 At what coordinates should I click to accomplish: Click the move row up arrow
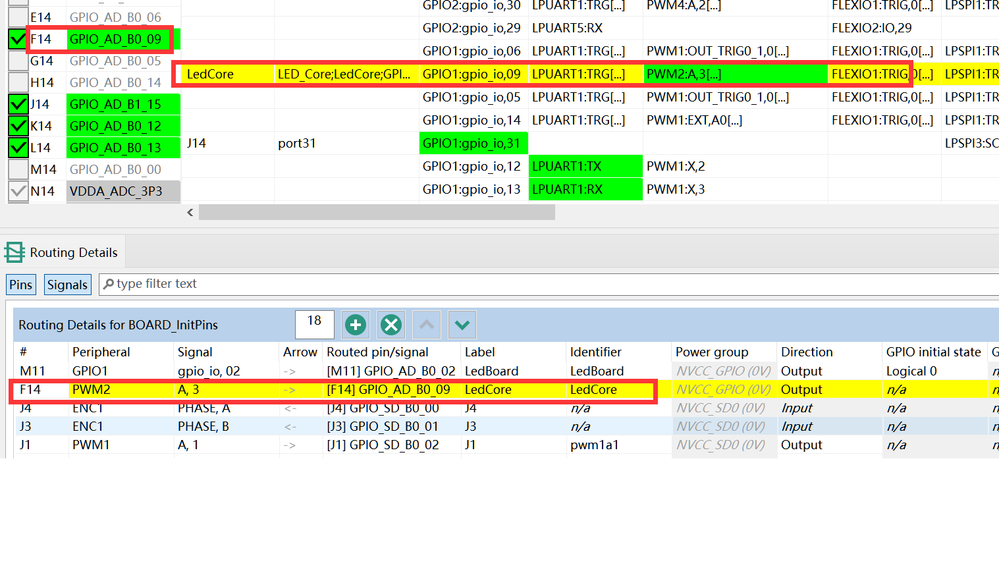coord(427,325)
